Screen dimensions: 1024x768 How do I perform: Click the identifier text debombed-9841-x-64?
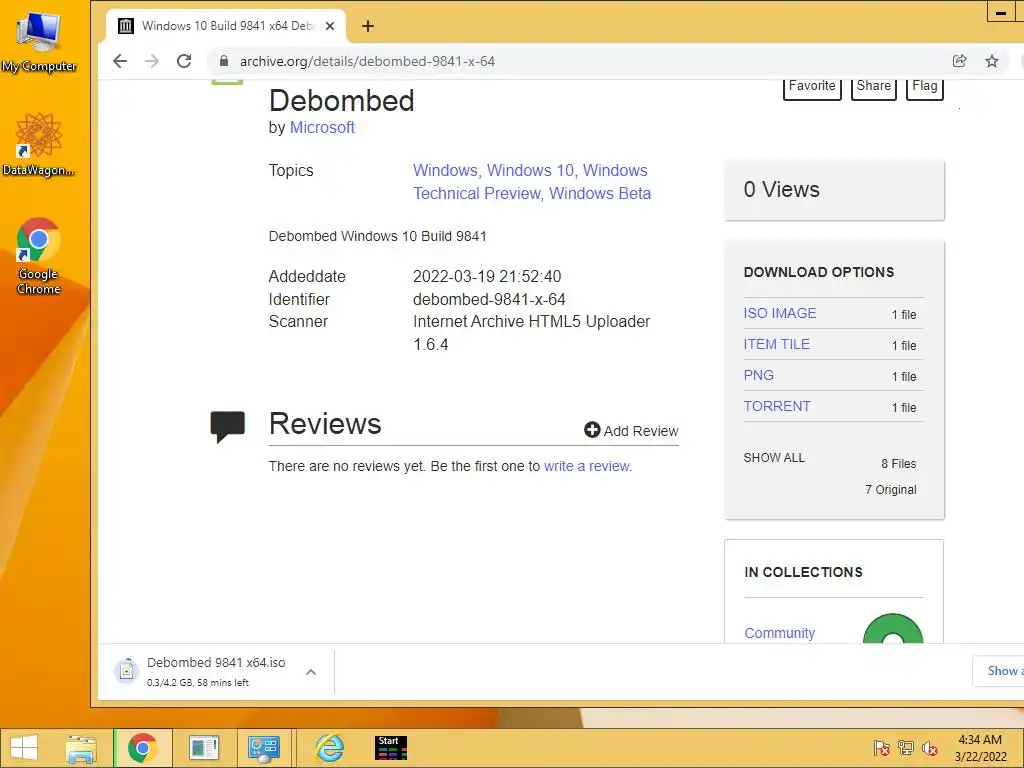[489, 300]
